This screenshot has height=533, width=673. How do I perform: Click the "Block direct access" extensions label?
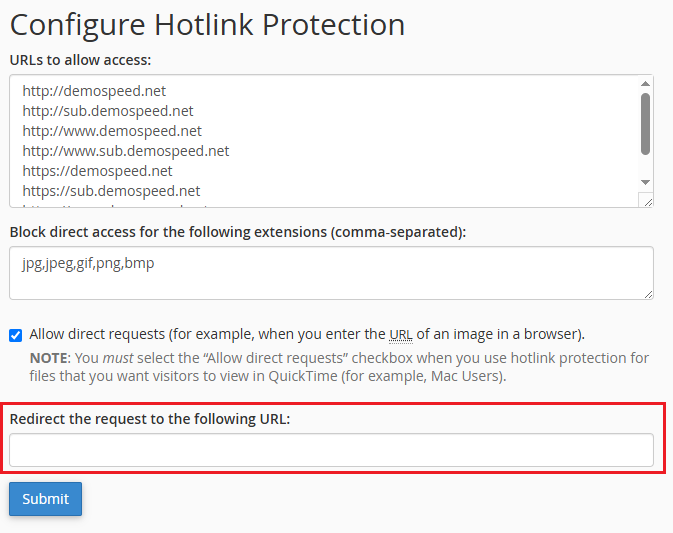pos(238,232)
